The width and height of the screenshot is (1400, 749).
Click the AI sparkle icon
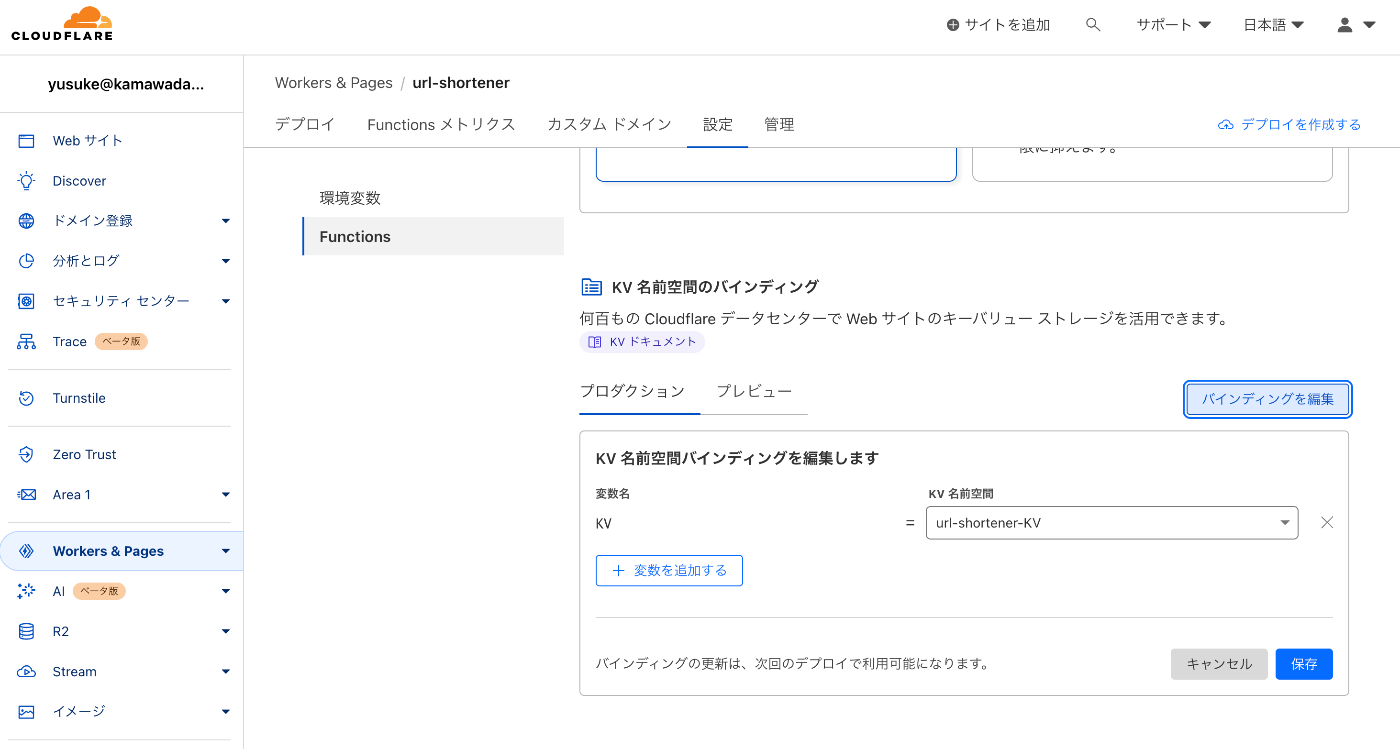pyautogui.click(x=27, y=591)
